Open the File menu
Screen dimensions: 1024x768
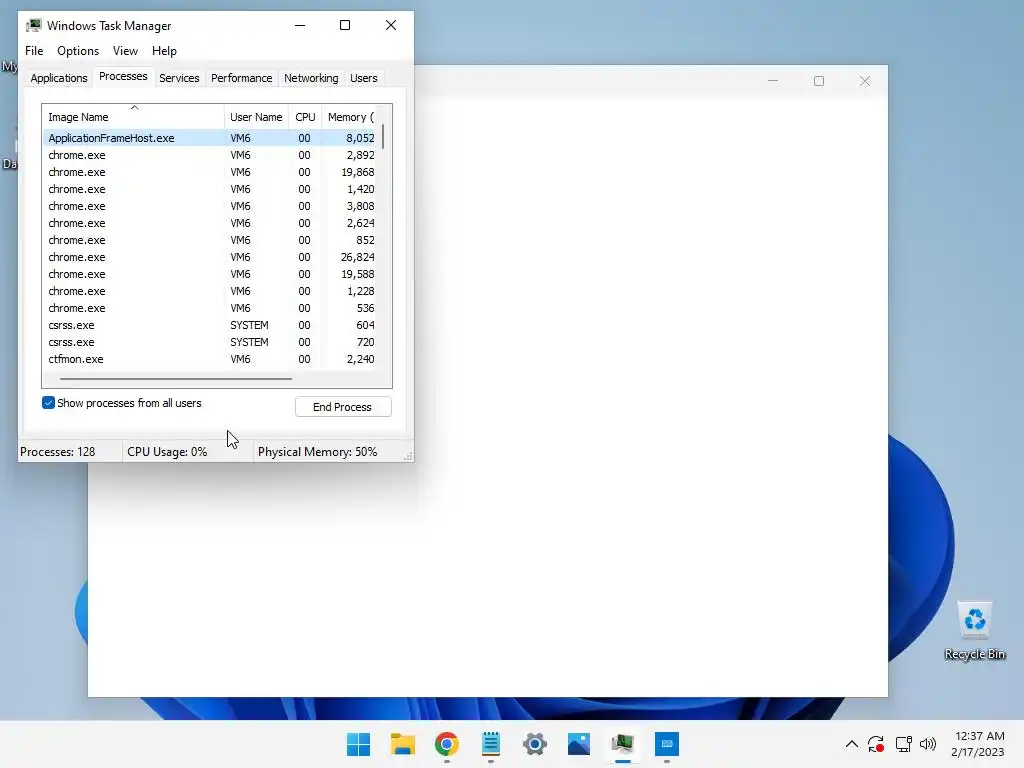click(x=34, y=51)
